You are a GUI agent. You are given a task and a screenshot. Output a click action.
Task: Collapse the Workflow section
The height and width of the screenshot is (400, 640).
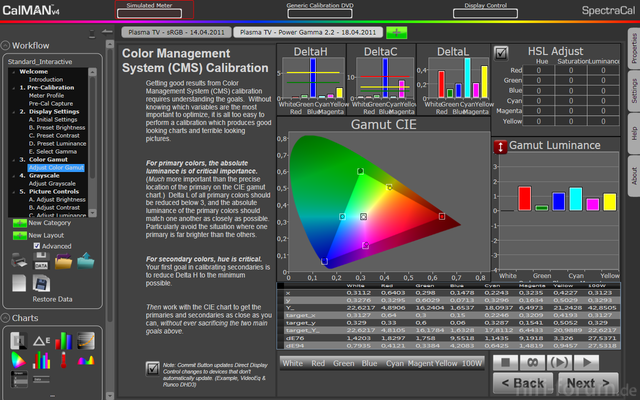click(5, 45)
